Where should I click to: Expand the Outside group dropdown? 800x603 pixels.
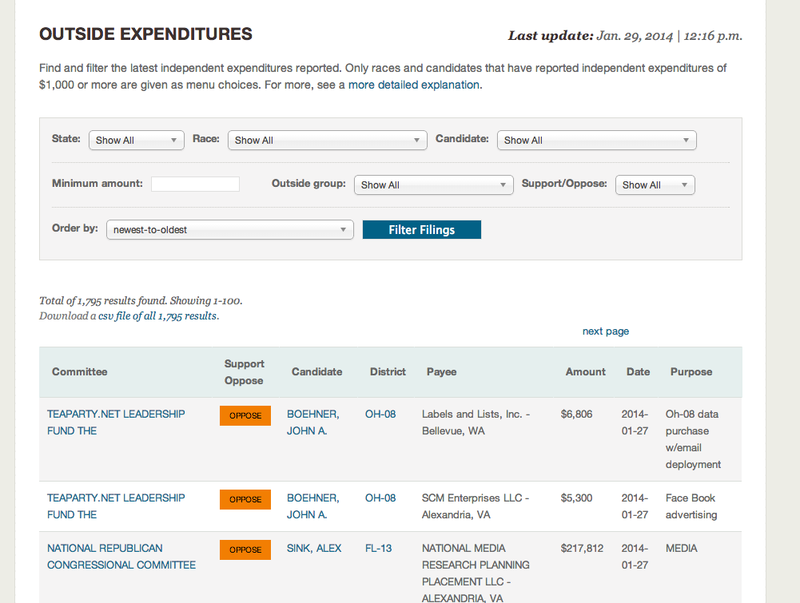pos(433,185)
